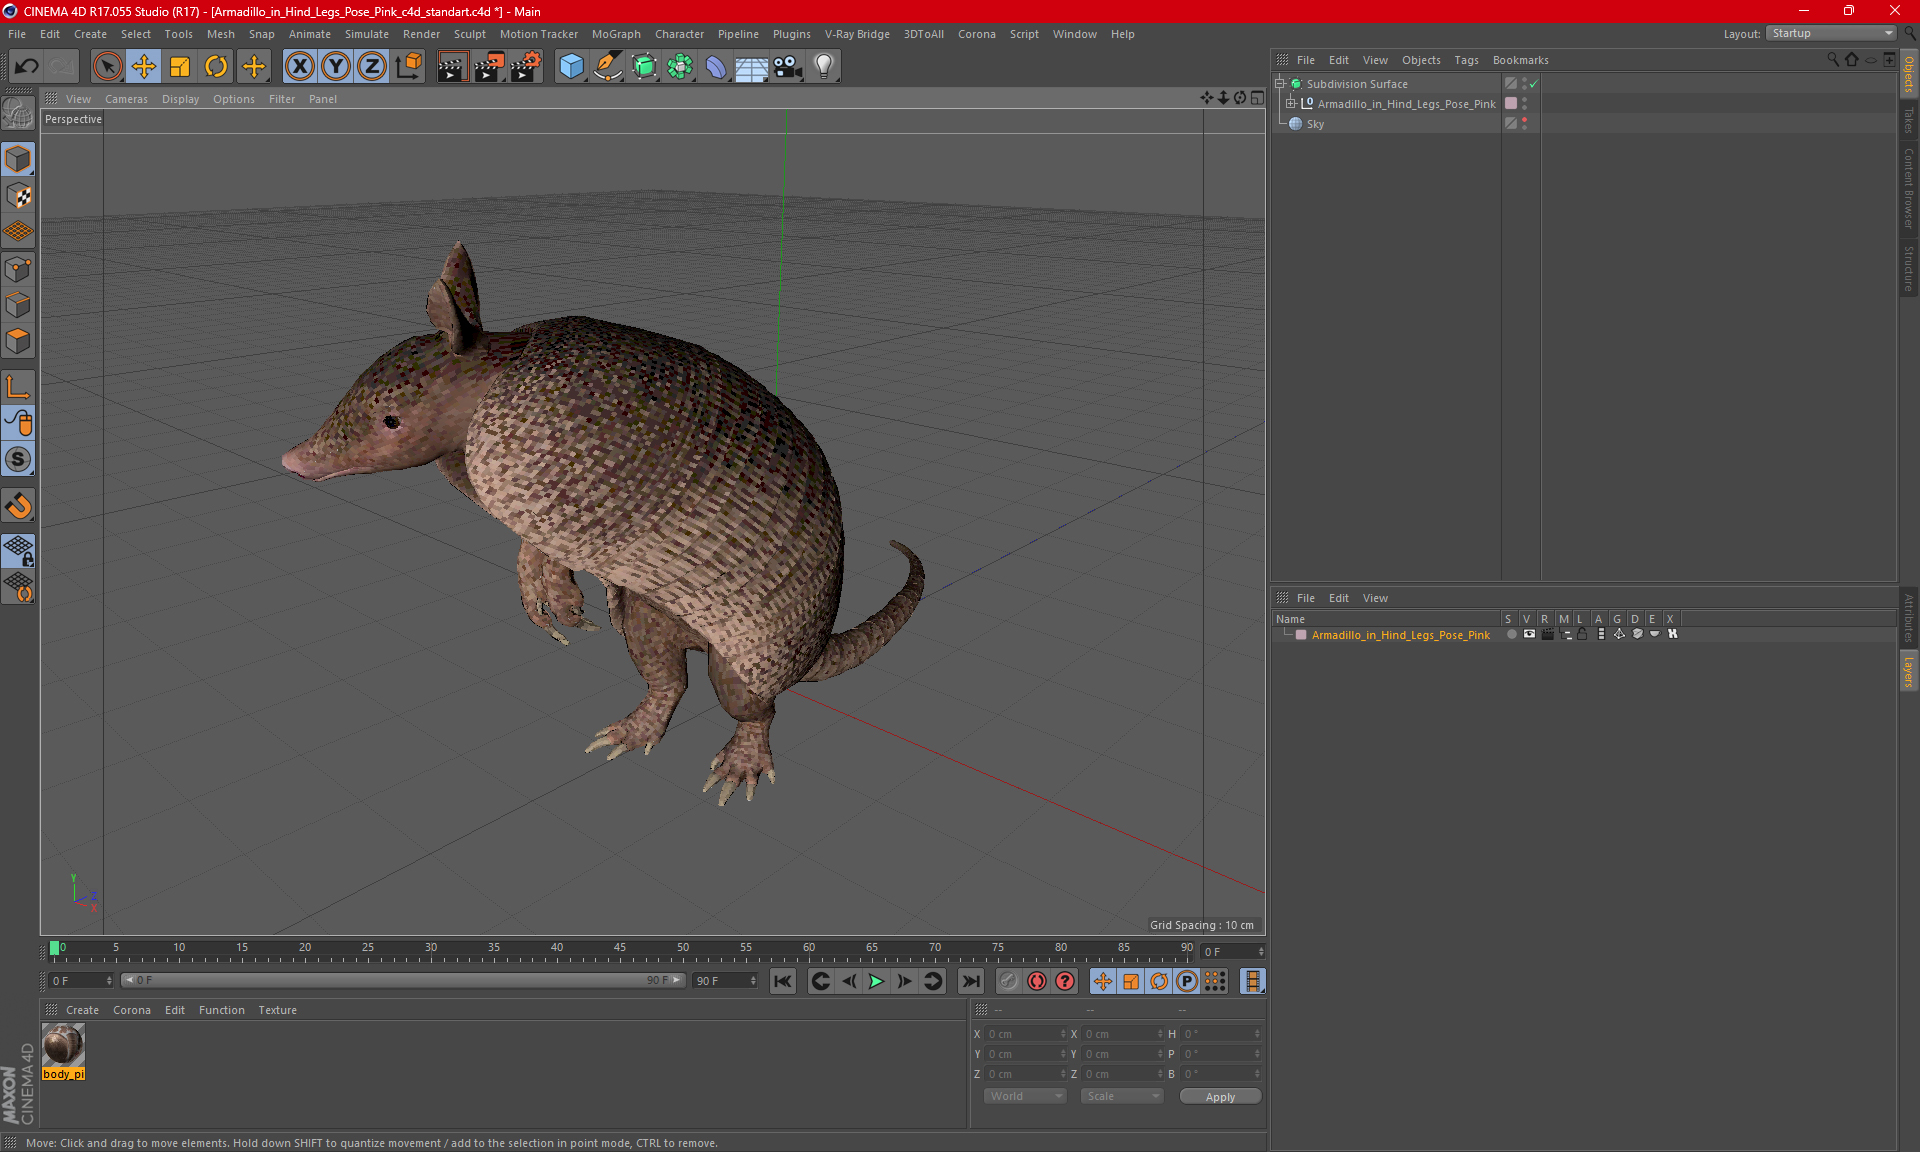Open the Texture menu in material manager
The height and width of the screenshot is (1152, 1920).
point(277,1010)
